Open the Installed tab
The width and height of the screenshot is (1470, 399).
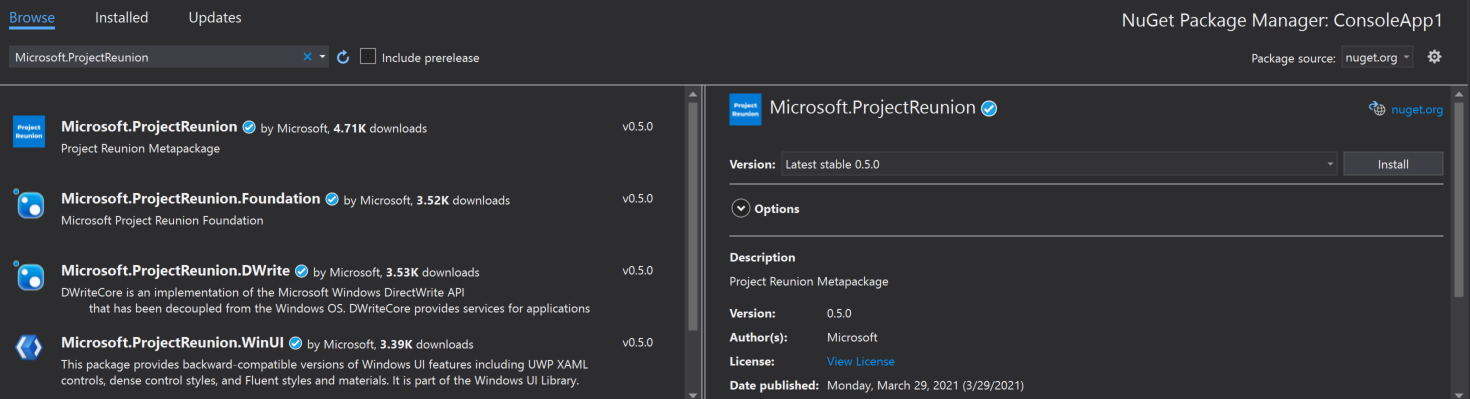121,17
